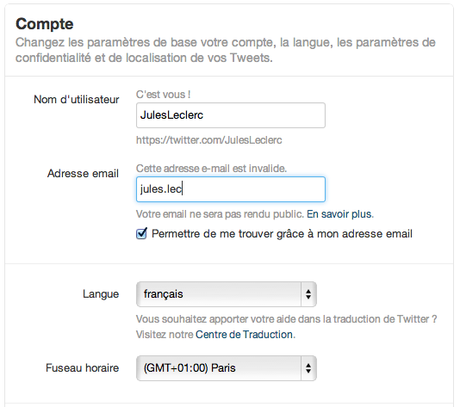Image resolution: width=460 pixels, height=407 pixels.
Task: Click the Adresse email label
Action: coord(83,173)
